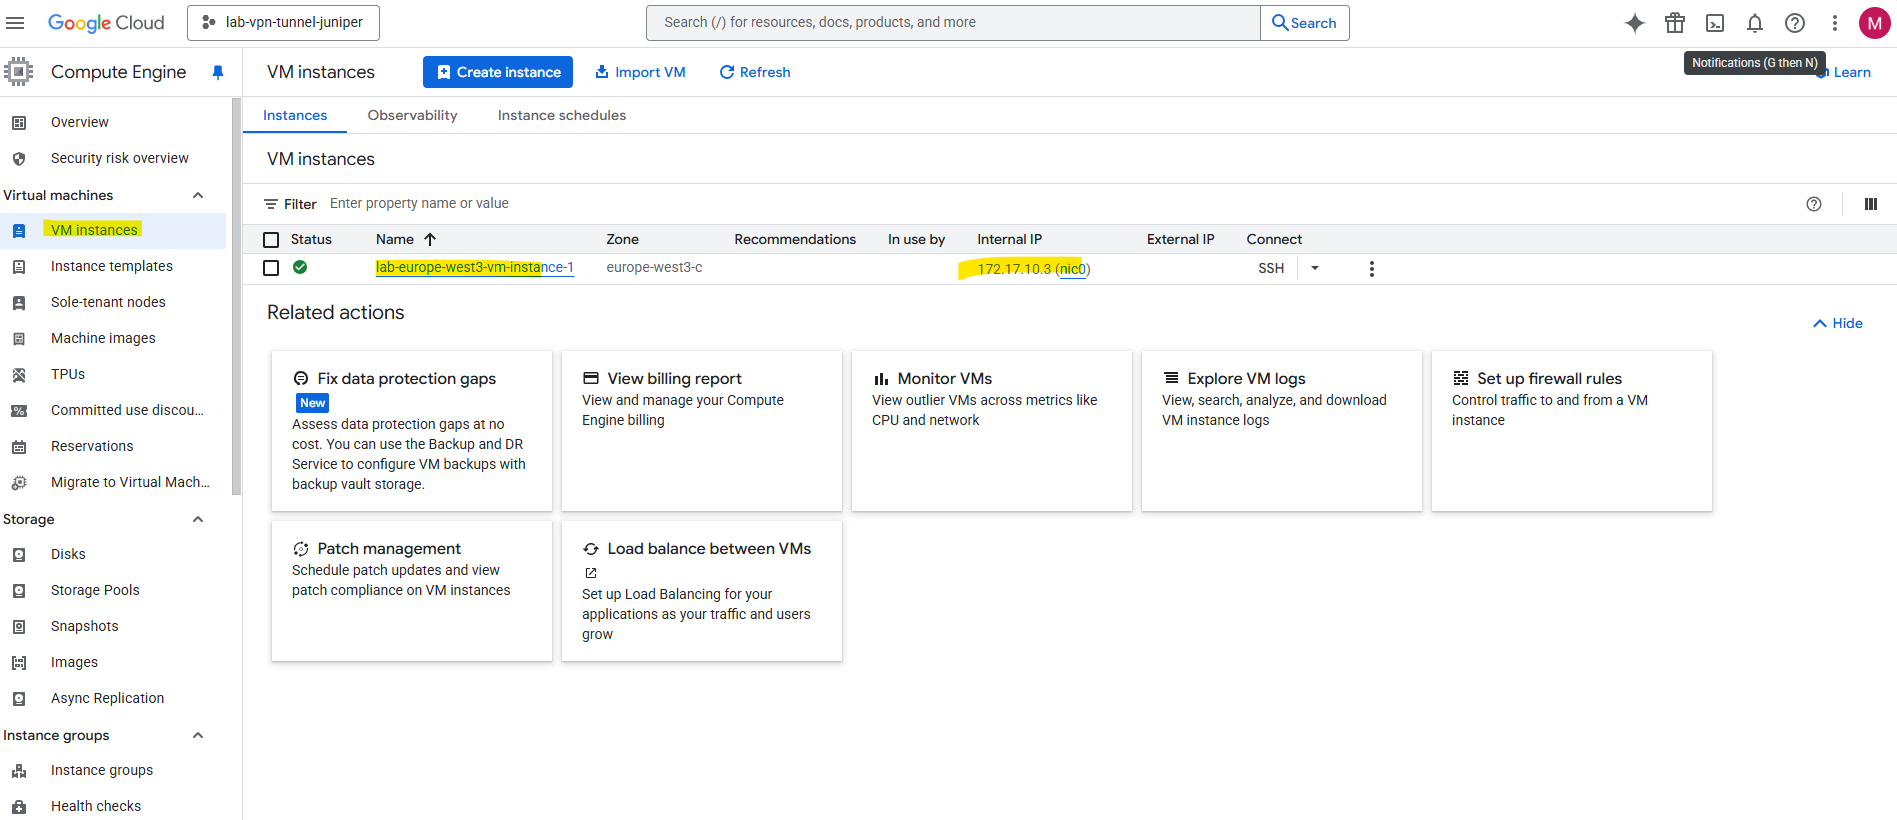1897x820 pixels.
Task: Click the Disks sidebar icon
Action: (19, 554)
